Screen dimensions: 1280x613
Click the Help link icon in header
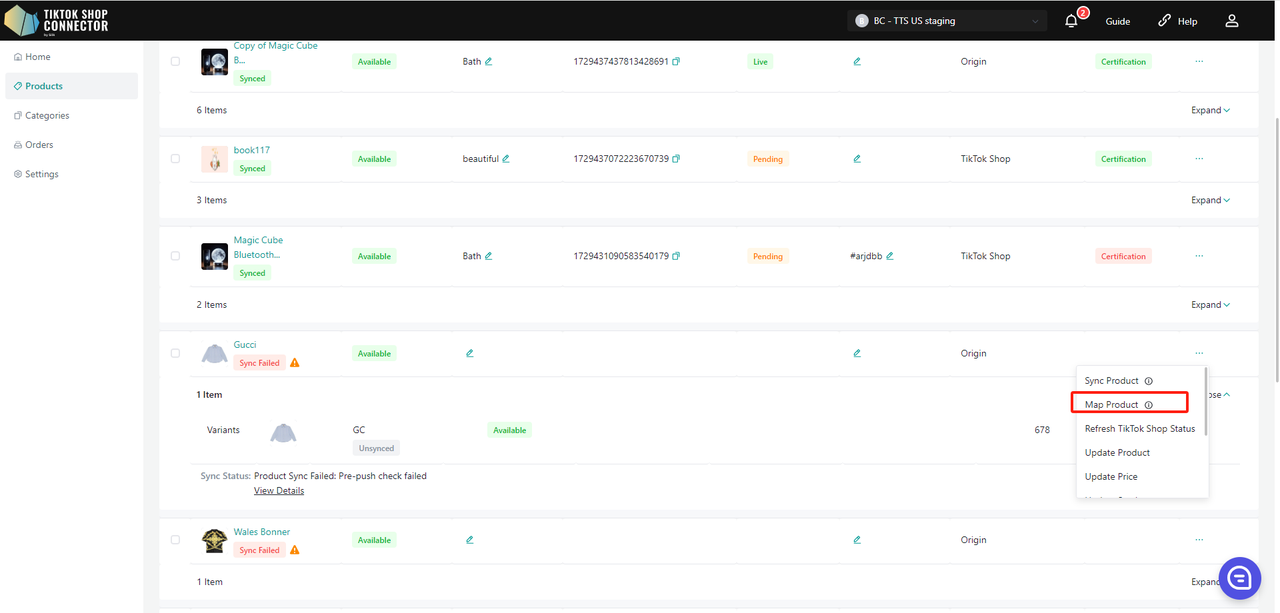(x=1164, y=21)
